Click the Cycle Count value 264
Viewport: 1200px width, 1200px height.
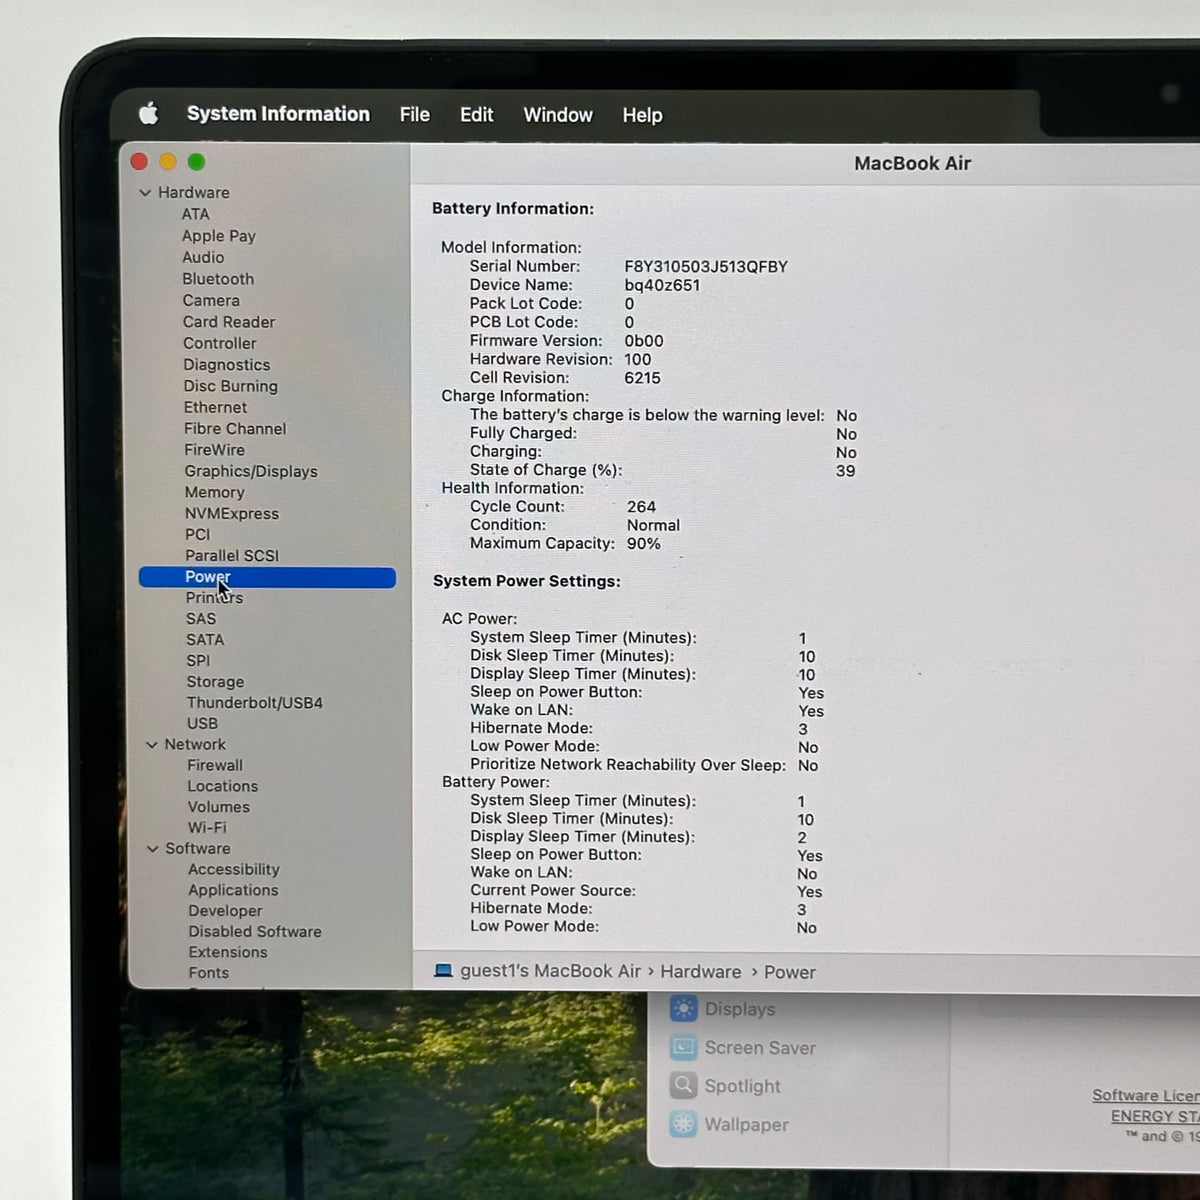[641, 507]
